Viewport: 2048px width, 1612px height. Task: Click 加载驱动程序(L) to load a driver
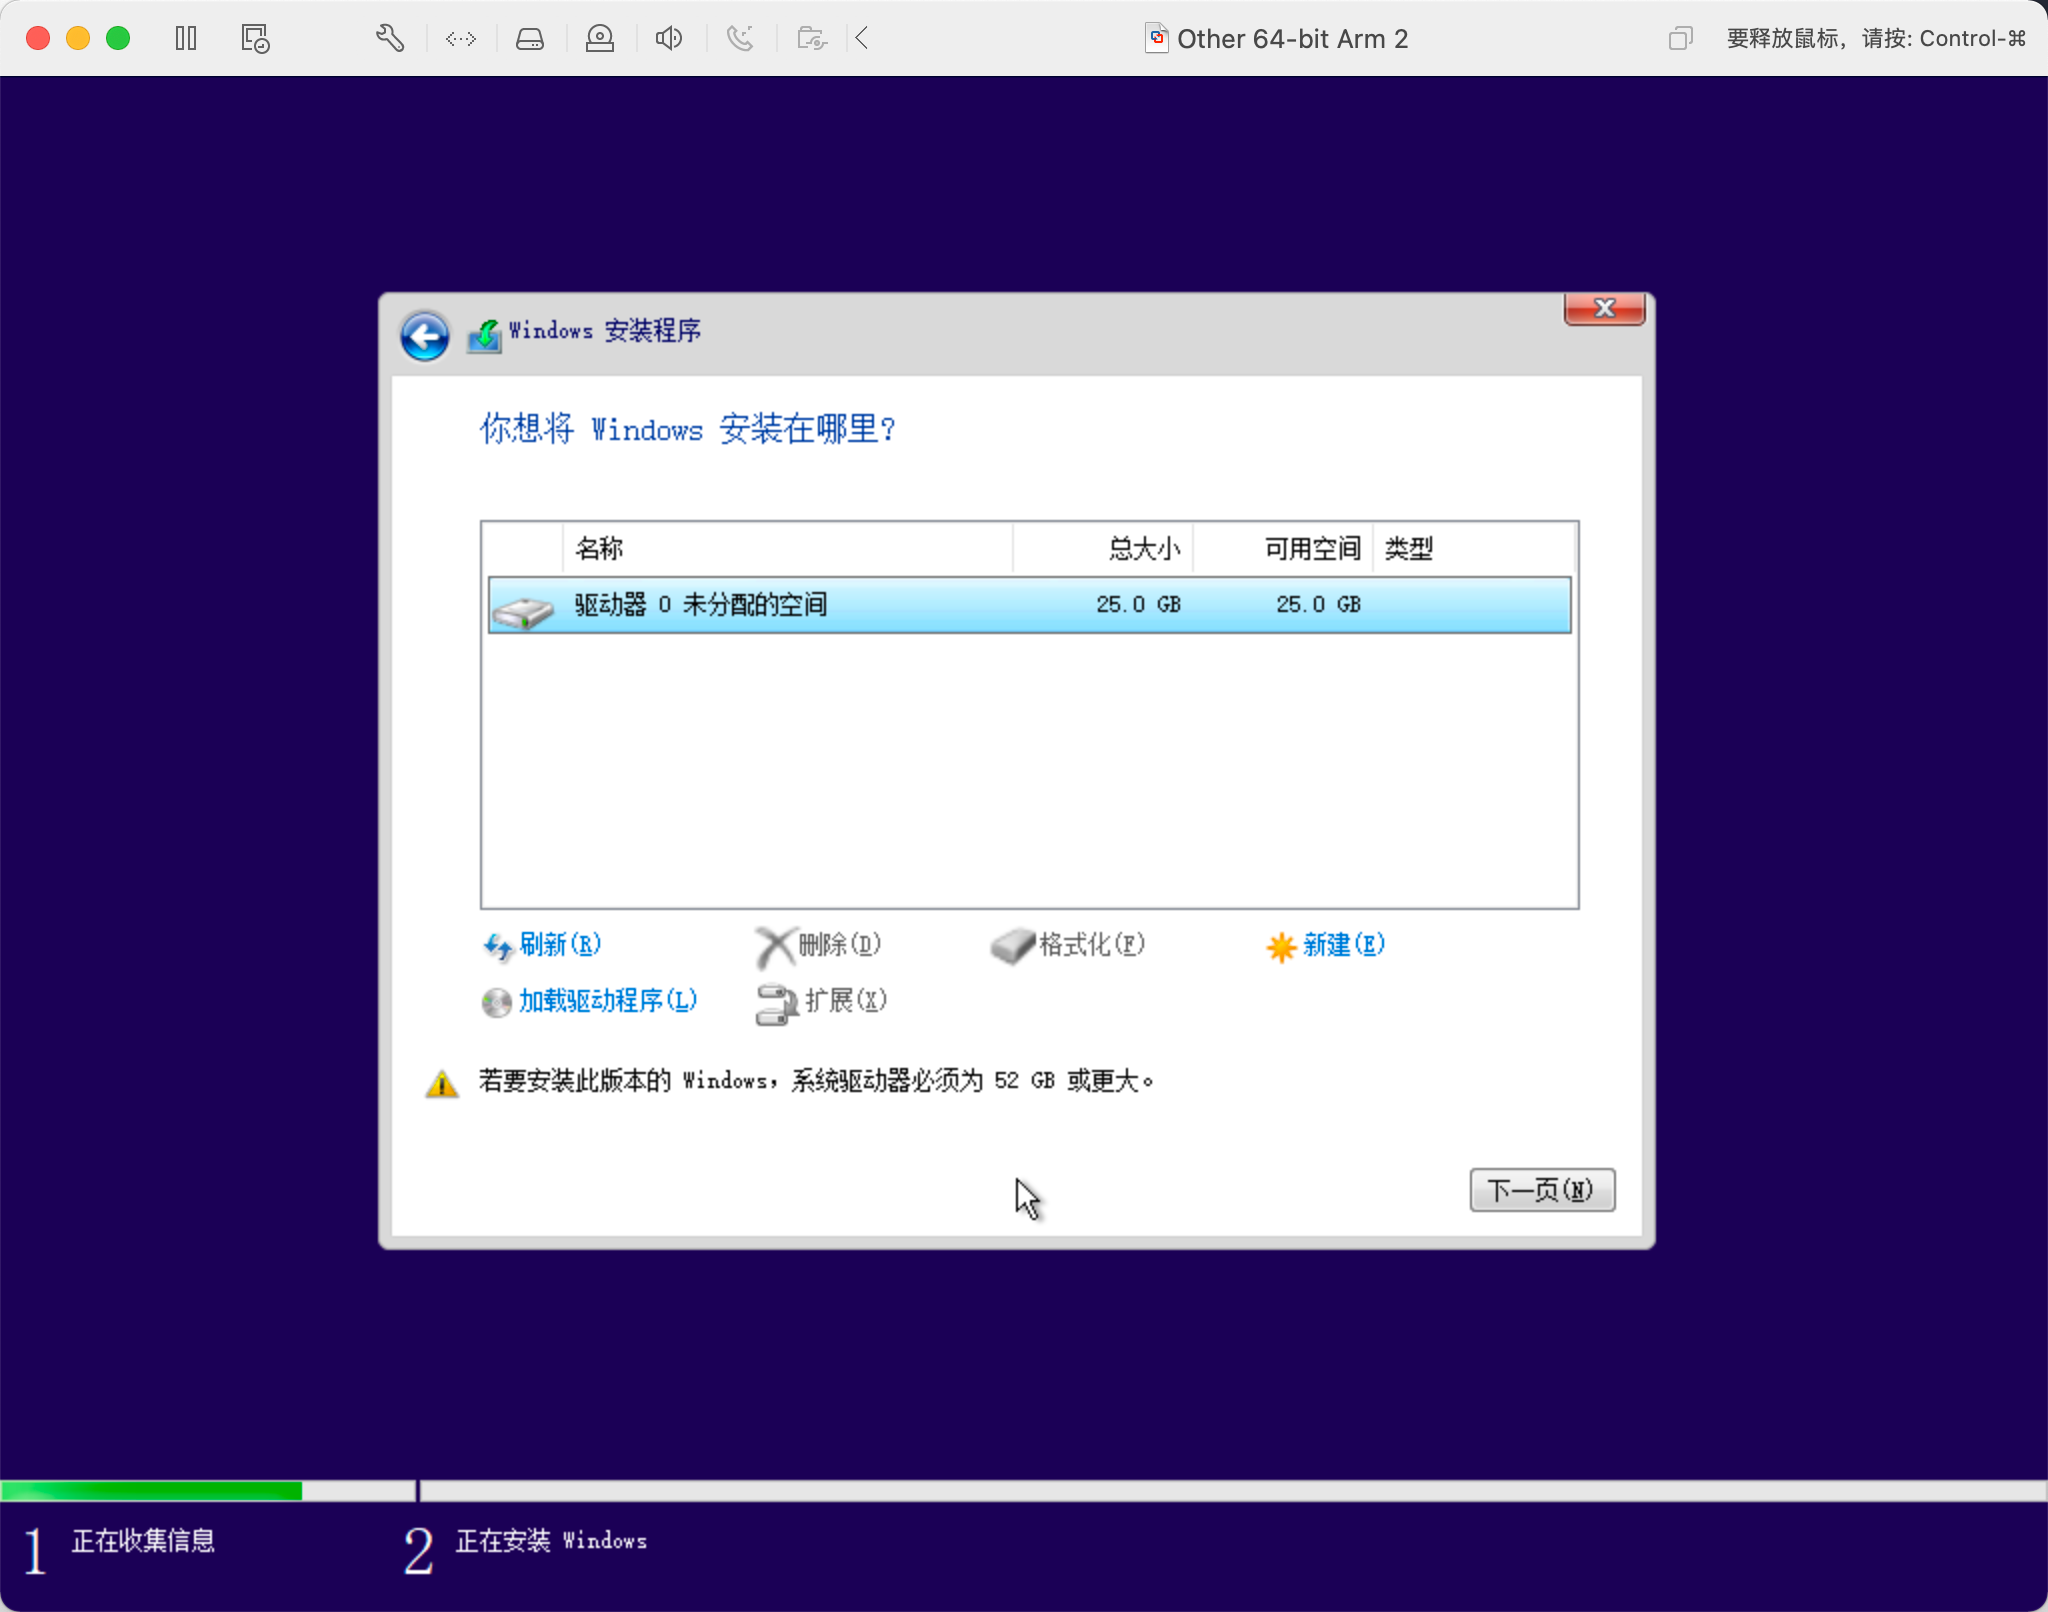click(607, 1001)
